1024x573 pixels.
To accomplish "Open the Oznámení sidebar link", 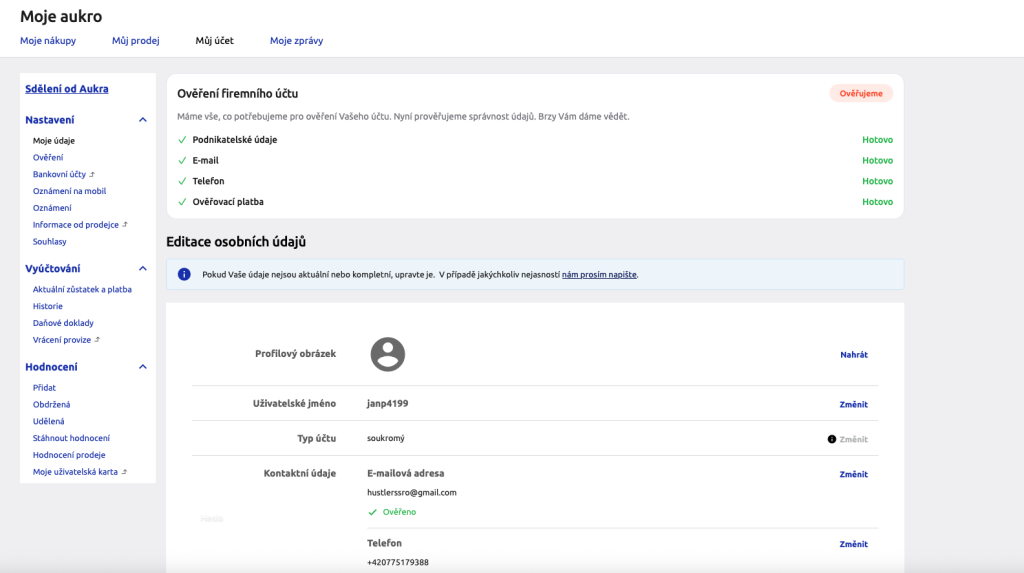I will (52, 208).
